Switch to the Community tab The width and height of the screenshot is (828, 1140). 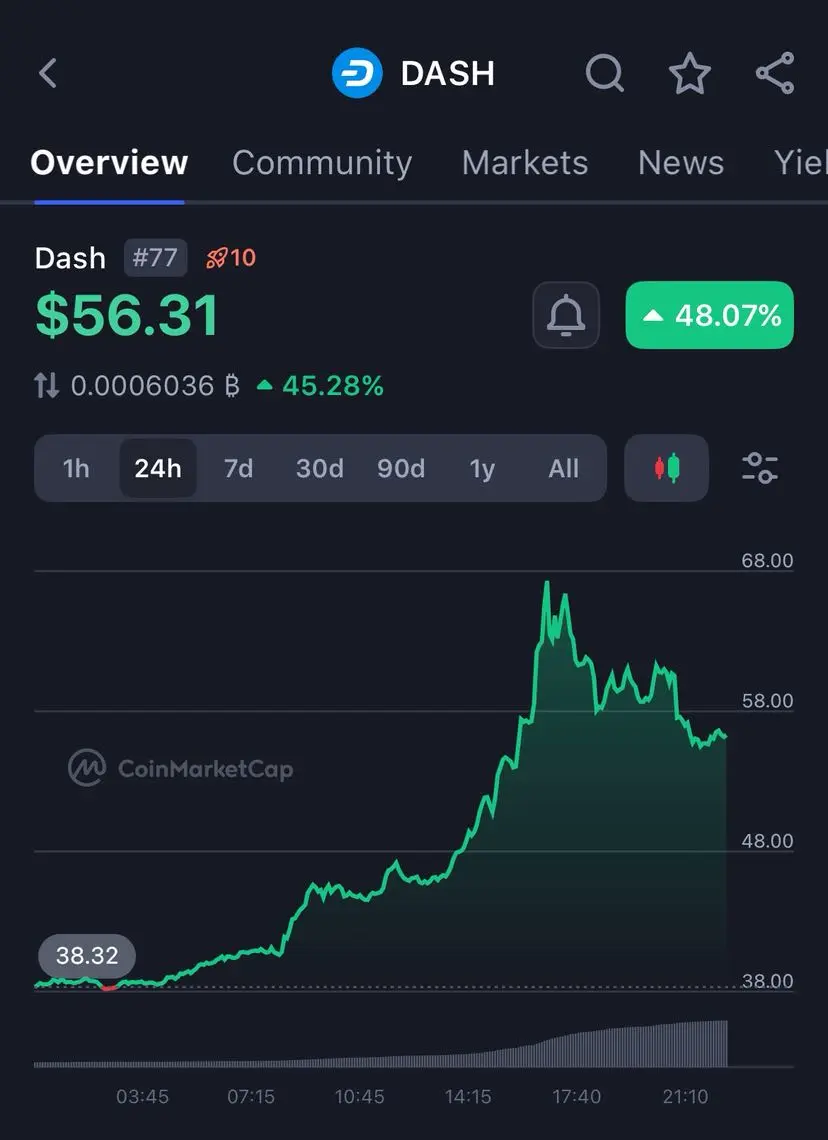tap(322, 163)
